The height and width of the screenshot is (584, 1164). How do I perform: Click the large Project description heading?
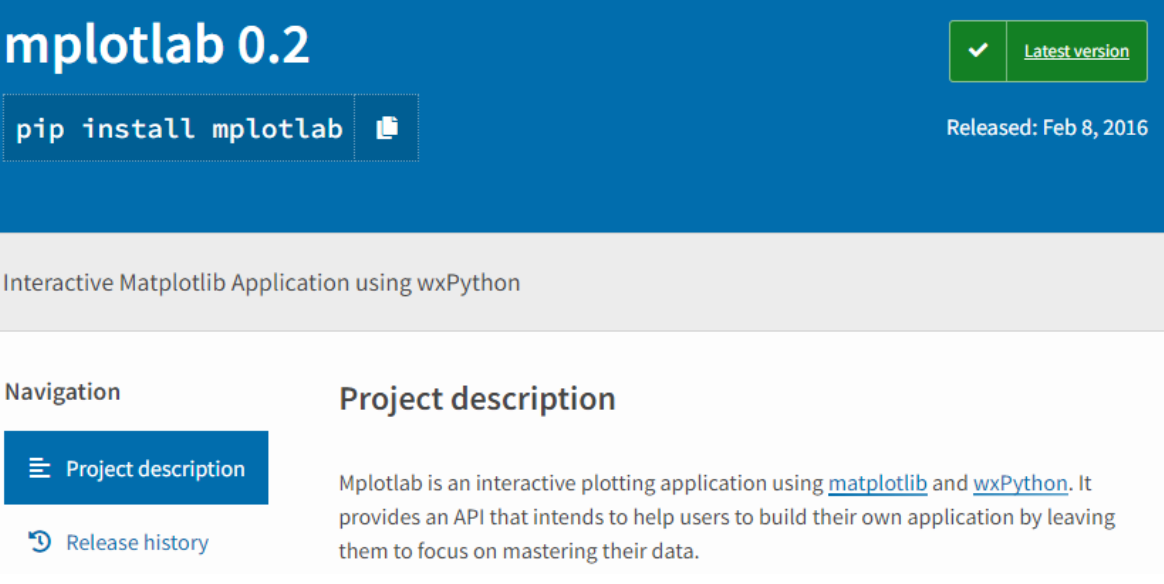[477, 398]
